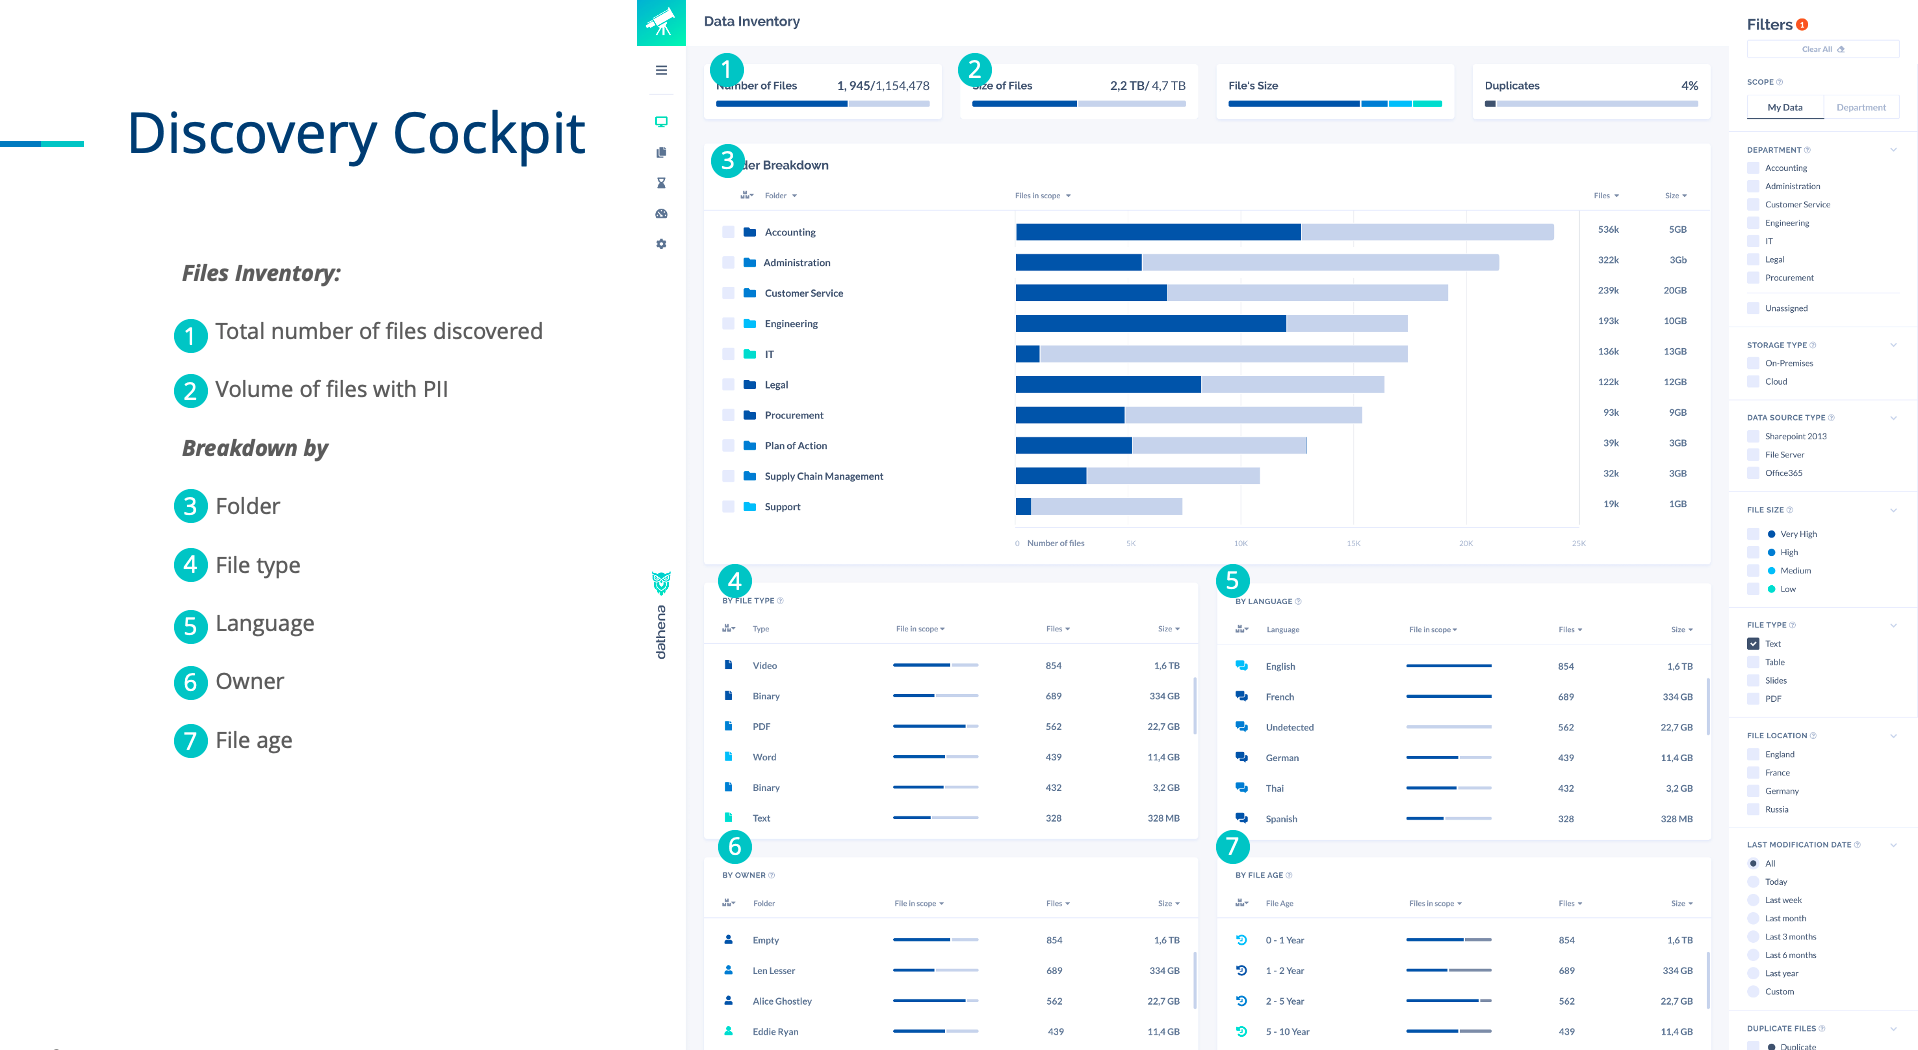Switch scope to My Data tab
The image size is (1918, 1050).
point(1785,107)
